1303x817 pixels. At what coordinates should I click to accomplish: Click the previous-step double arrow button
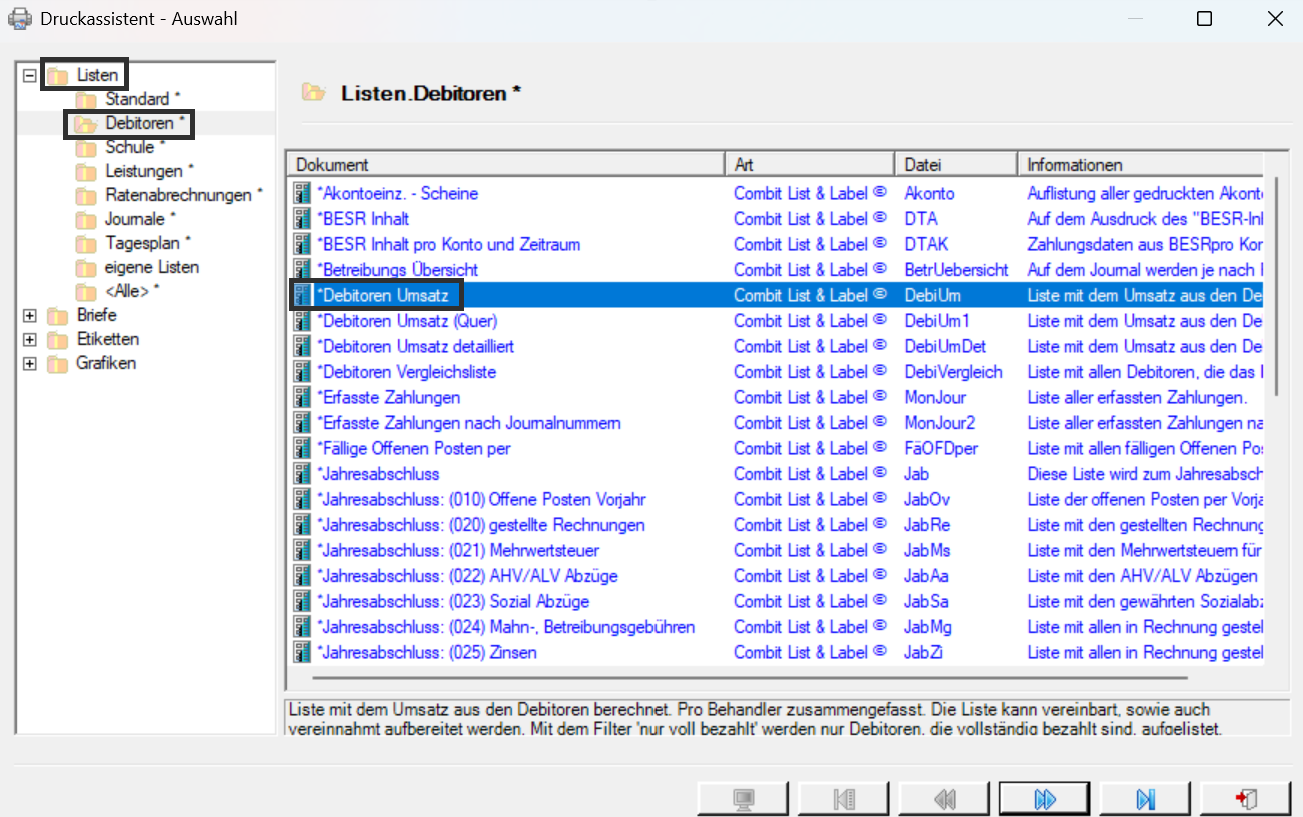click(x=943, y=799)
